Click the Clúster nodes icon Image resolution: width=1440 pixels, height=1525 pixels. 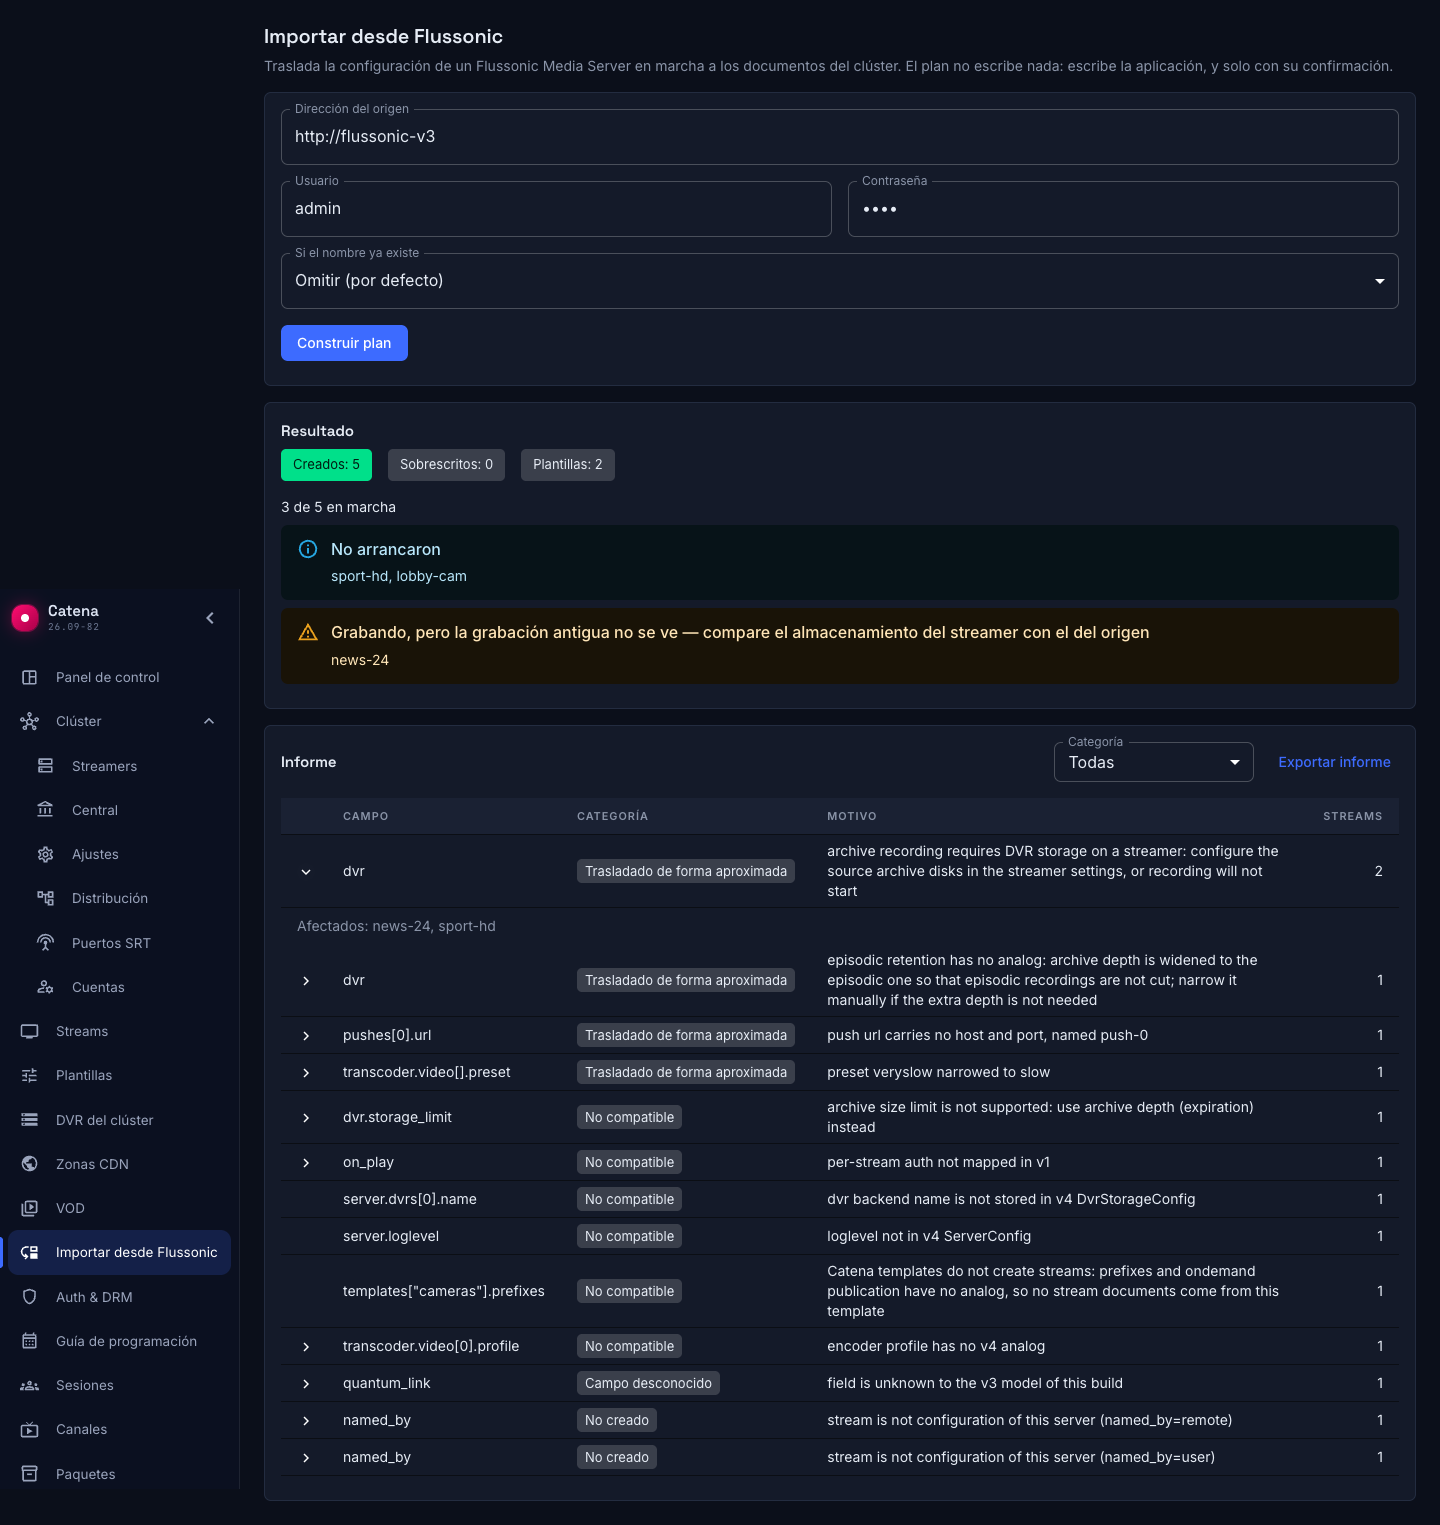click(30, 721)
